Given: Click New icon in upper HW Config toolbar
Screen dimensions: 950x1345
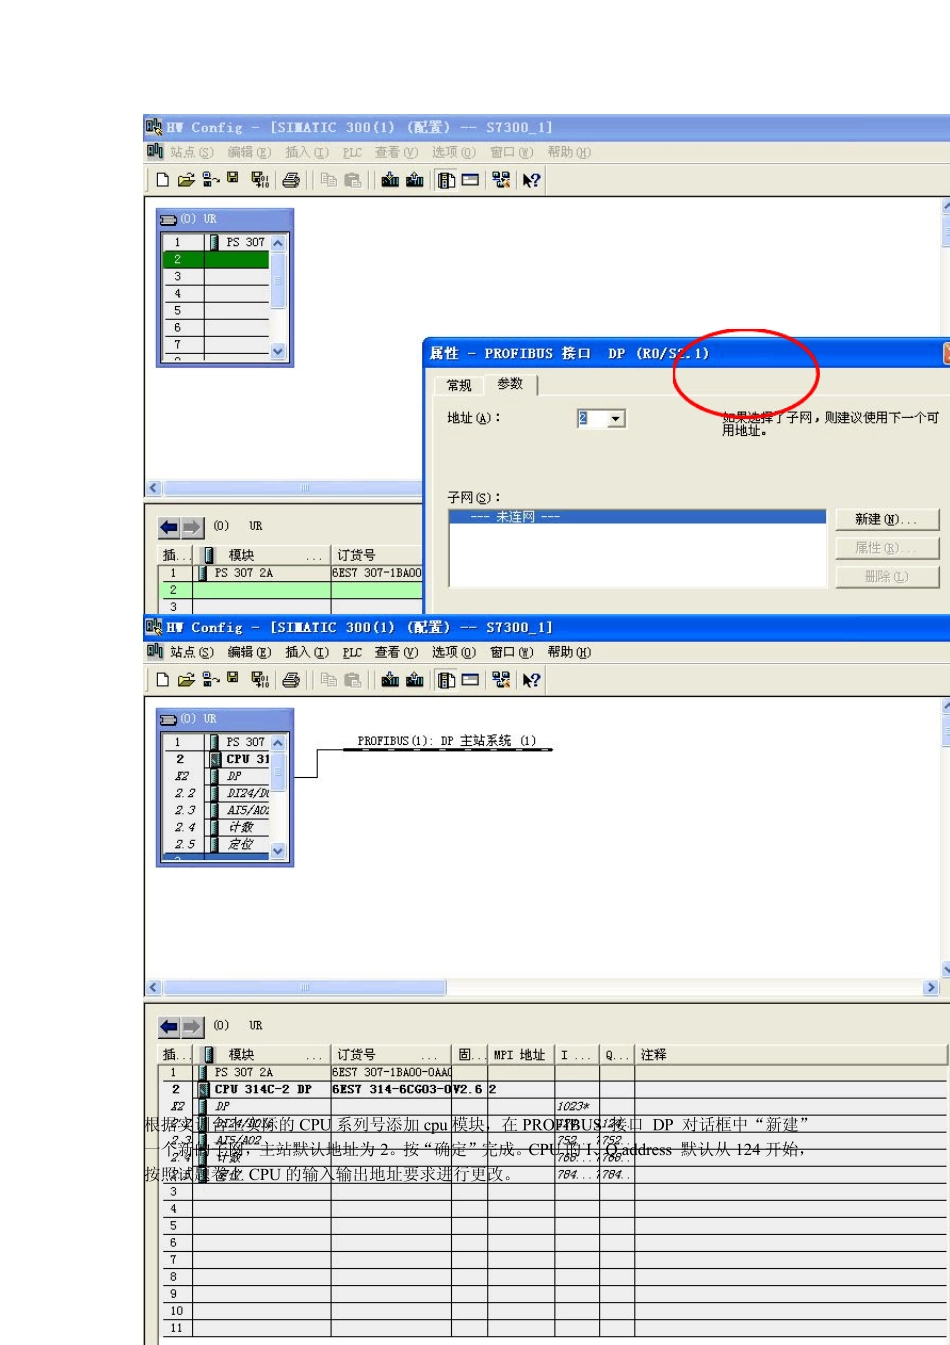Looking at the screenshot, I should click(162, 180).
